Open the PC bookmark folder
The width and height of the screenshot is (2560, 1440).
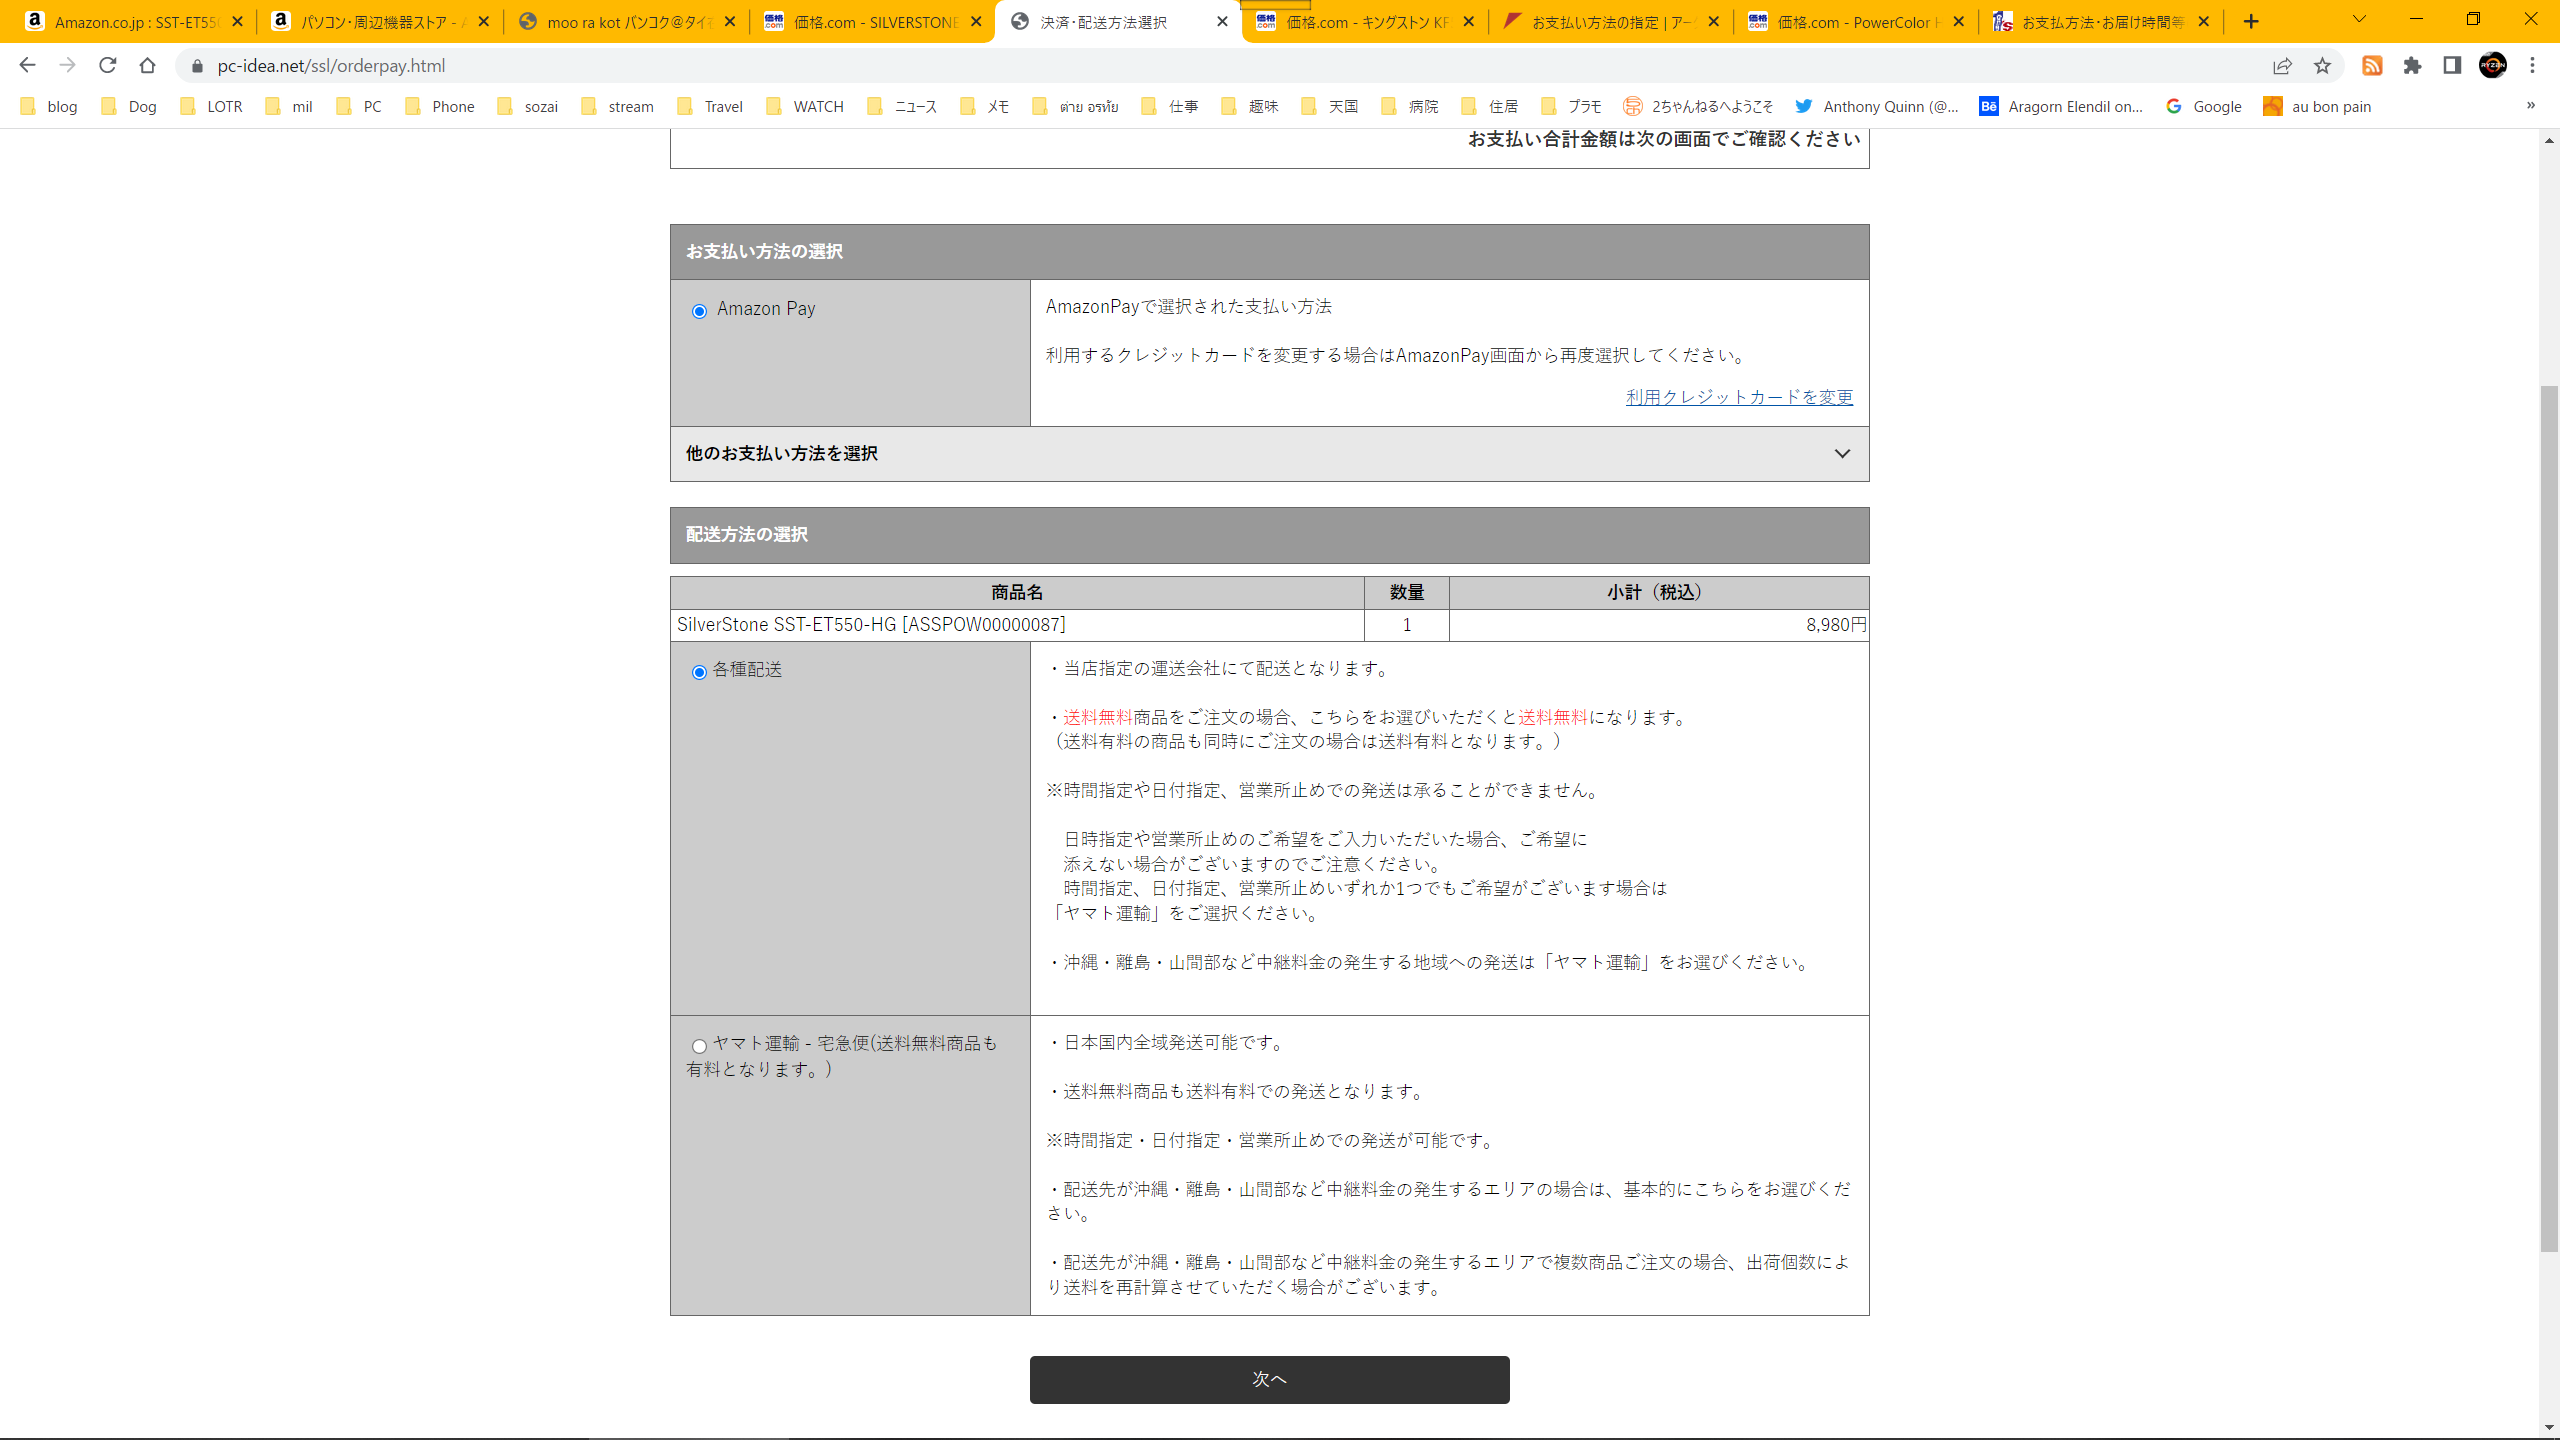point(360,106)
